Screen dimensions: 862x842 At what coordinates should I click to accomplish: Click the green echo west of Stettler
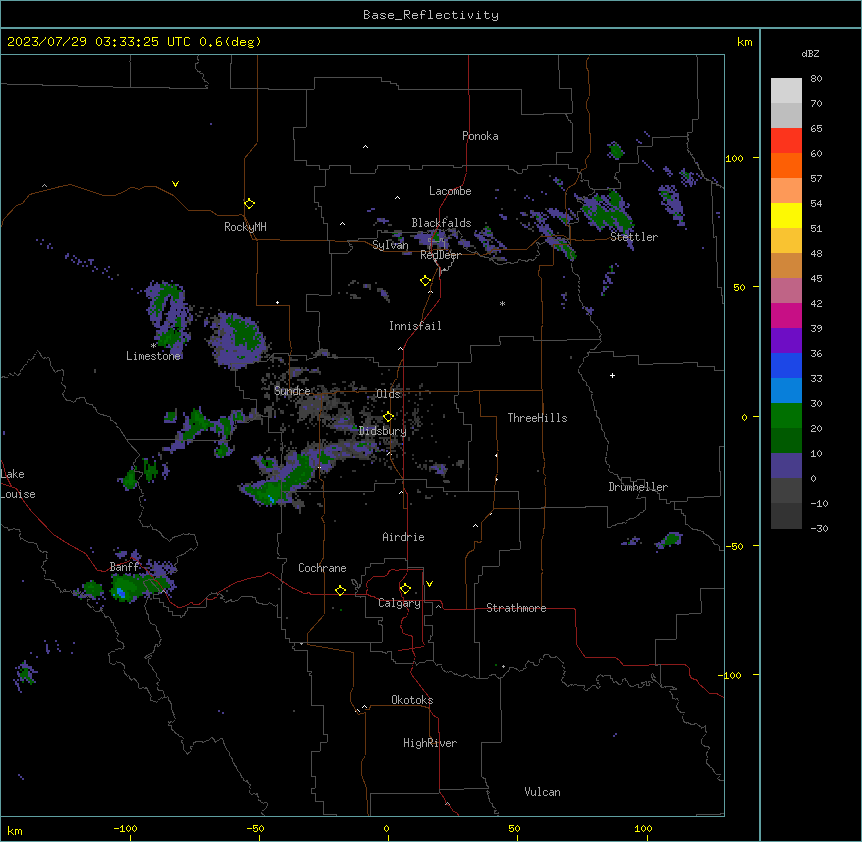point(607,212)
